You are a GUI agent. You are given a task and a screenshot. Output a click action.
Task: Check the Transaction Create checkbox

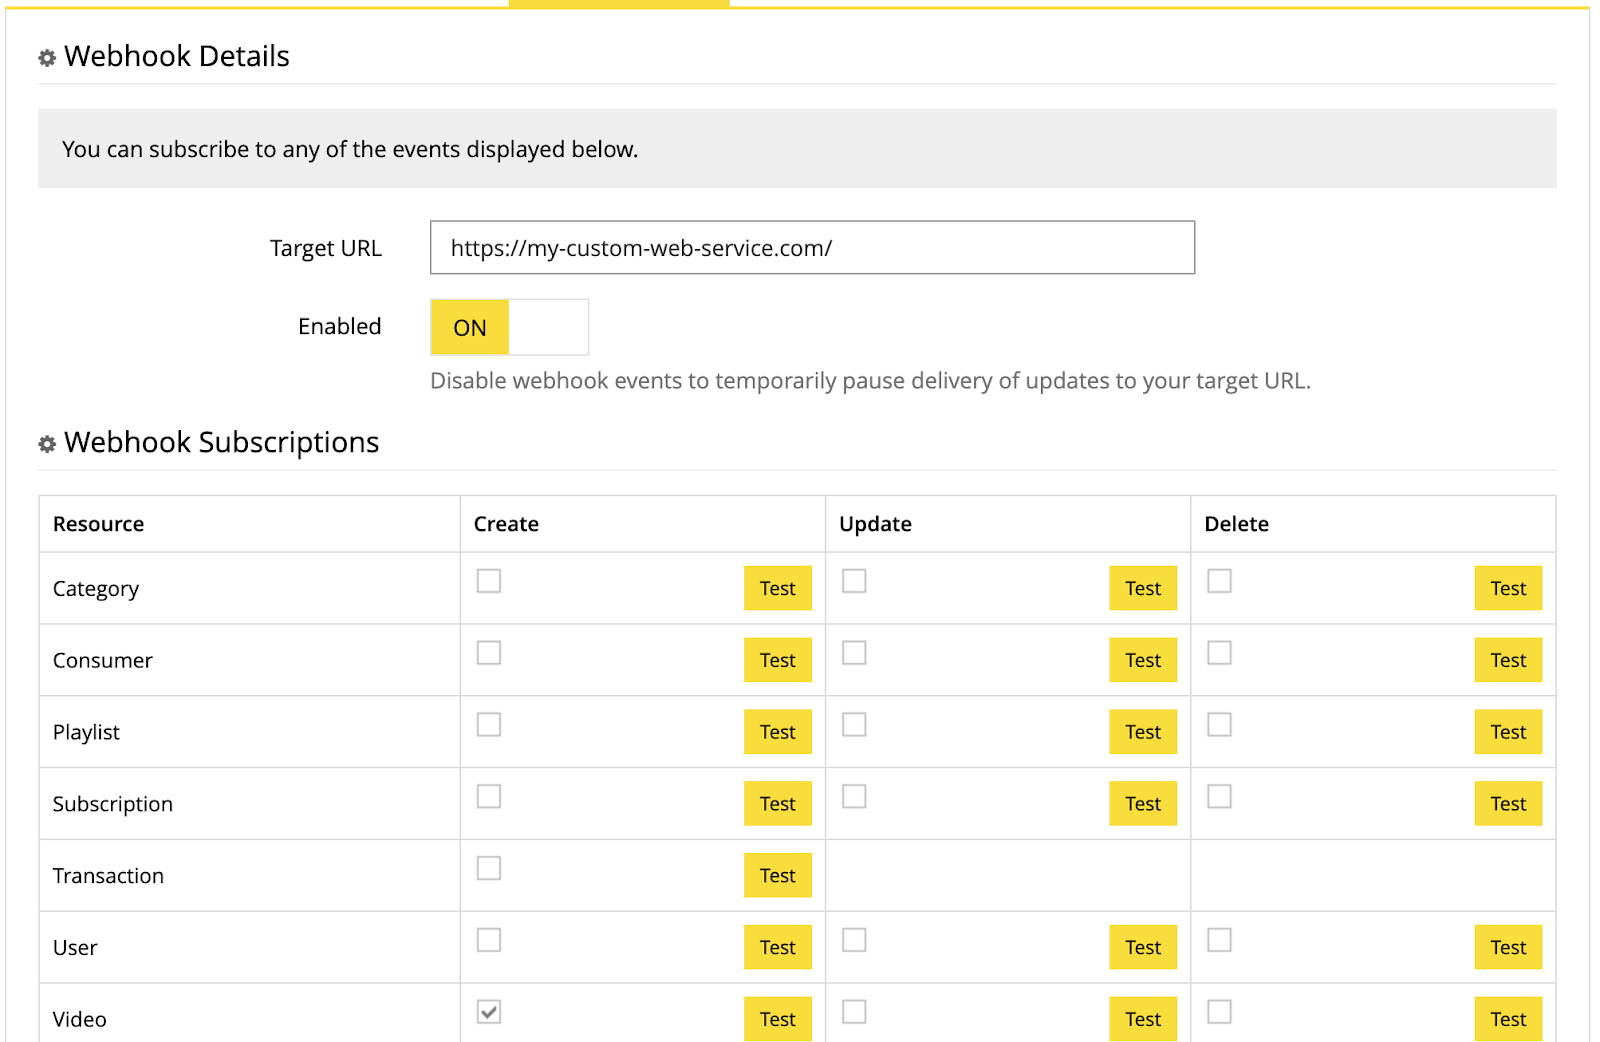[x=488, y=868]
